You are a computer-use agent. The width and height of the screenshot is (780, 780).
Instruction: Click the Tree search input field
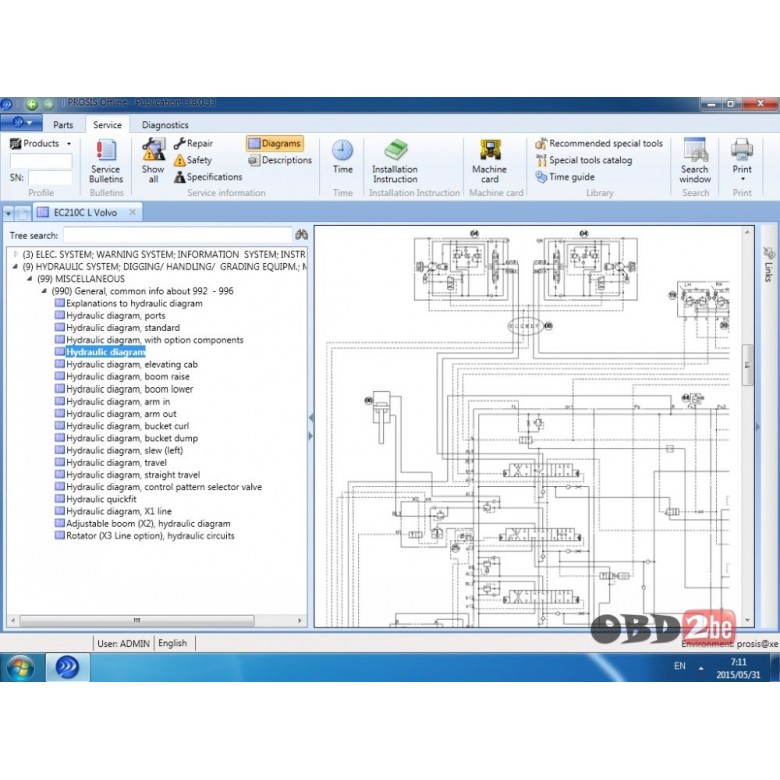pyautogui.click(x=178, y=235)
